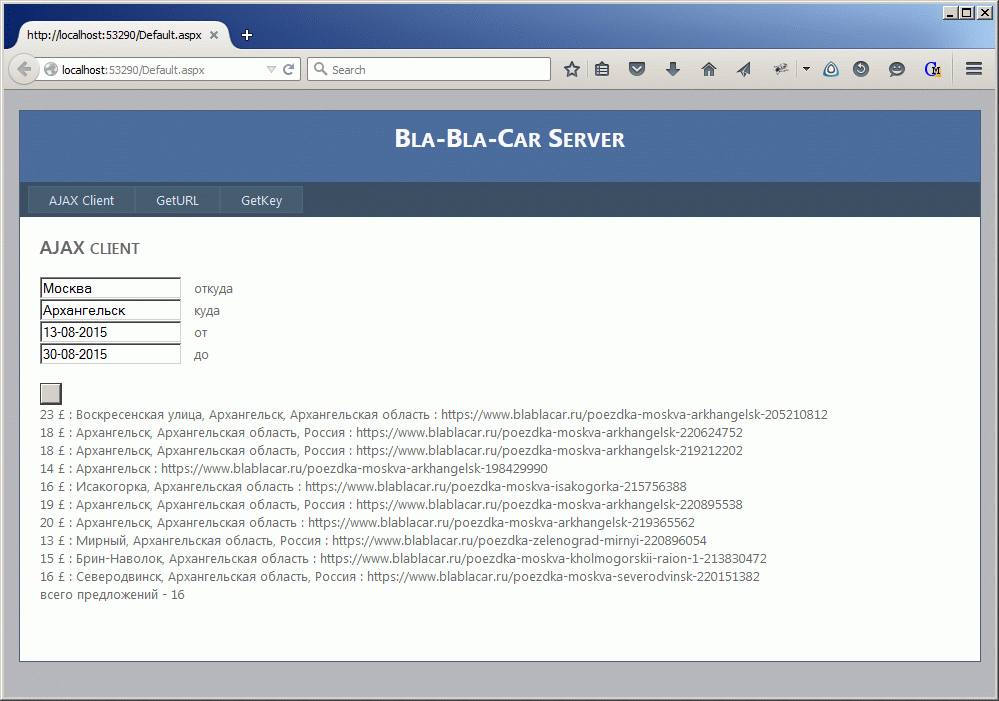Click result ending with zelenograd-mirnyi-220896054
999x701 pixels.
coord(373,540)
